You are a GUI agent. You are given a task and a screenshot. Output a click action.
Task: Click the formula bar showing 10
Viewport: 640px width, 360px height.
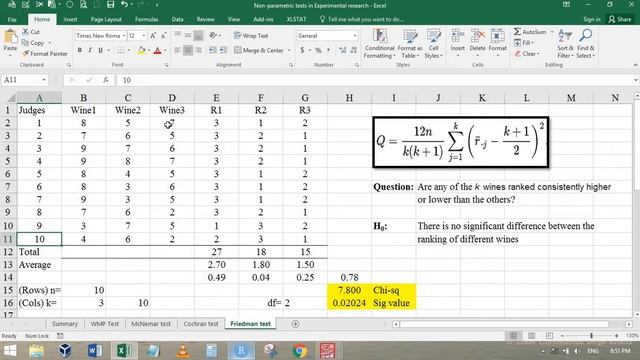pyautogui.click(x=376, y=80)
